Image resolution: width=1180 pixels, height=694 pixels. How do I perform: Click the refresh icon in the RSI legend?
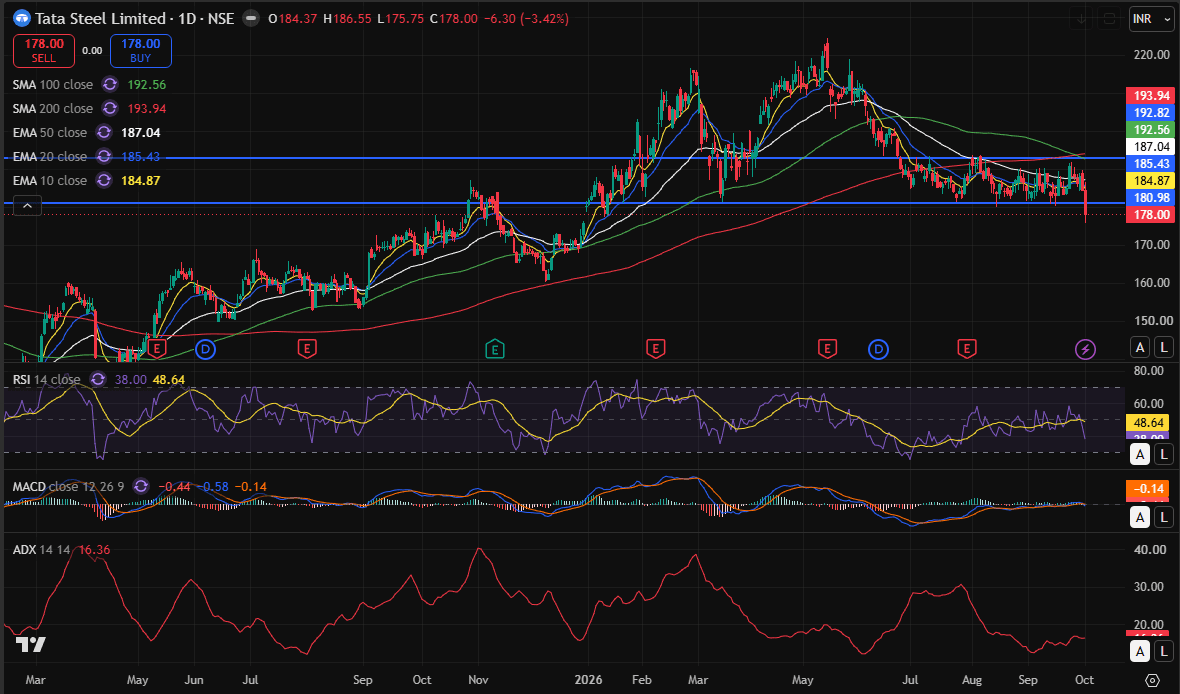point(98,379)
